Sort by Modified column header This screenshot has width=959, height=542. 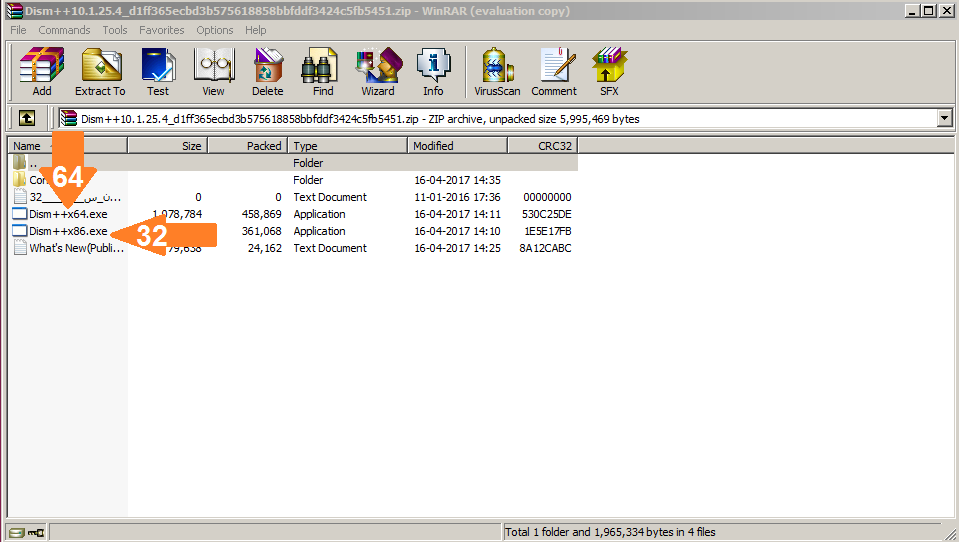click(457, 146)
